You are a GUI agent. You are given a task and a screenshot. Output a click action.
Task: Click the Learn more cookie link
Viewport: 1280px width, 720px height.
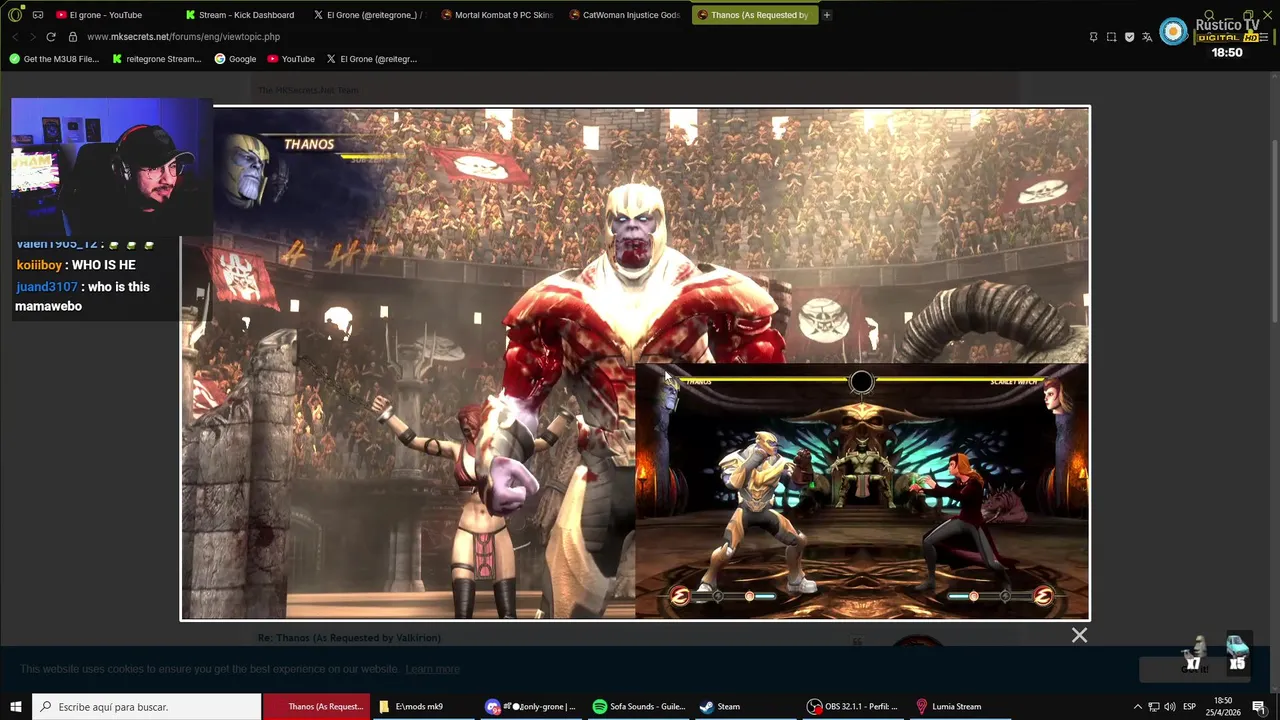pyautogui.click(x=432, y=669)
